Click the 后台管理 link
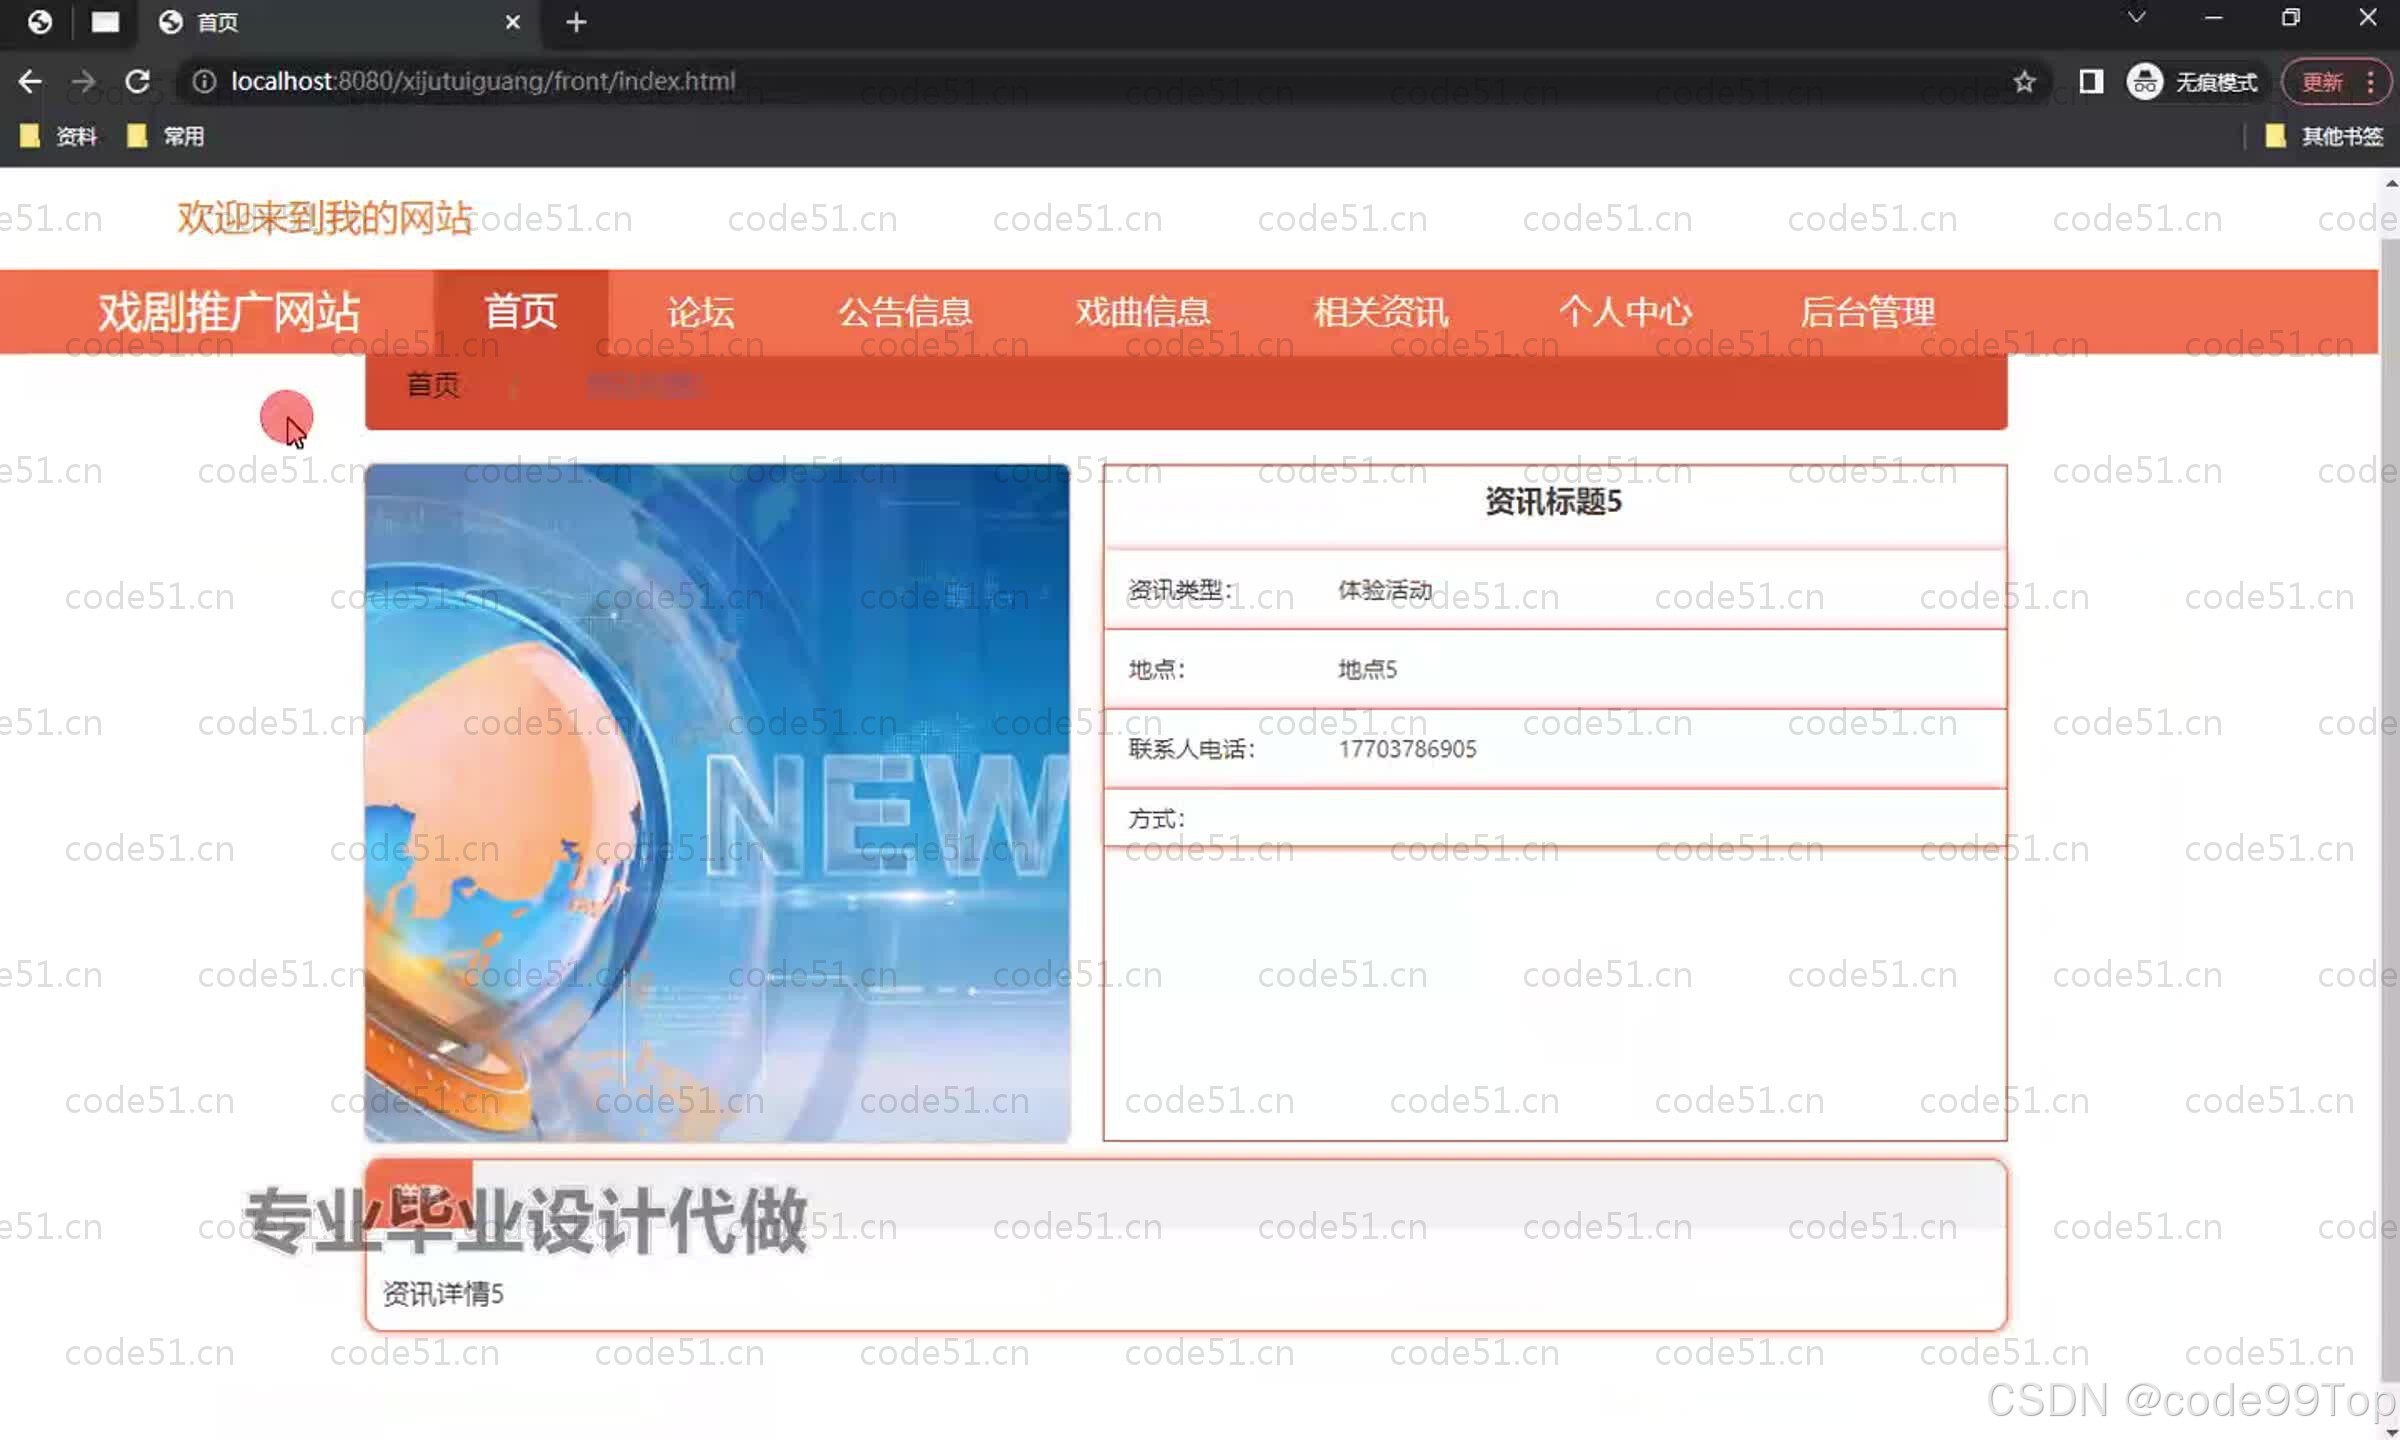The width and height of the screenshot is (2400, 1440). (1867, 312)
